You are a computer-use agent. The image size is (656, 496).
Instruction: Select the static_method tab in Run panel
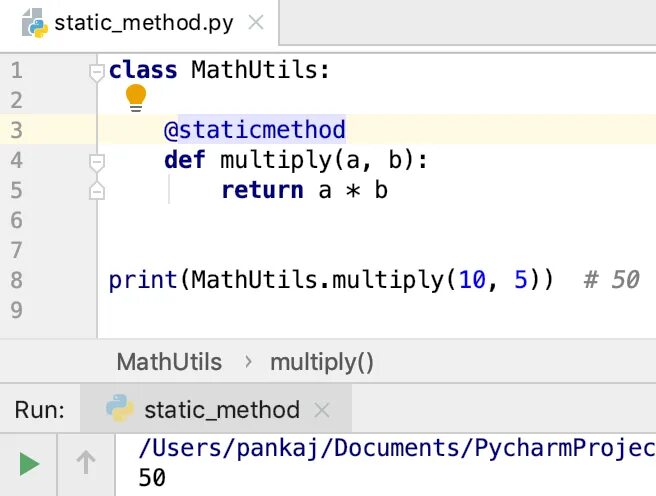[x=221, y=409]
